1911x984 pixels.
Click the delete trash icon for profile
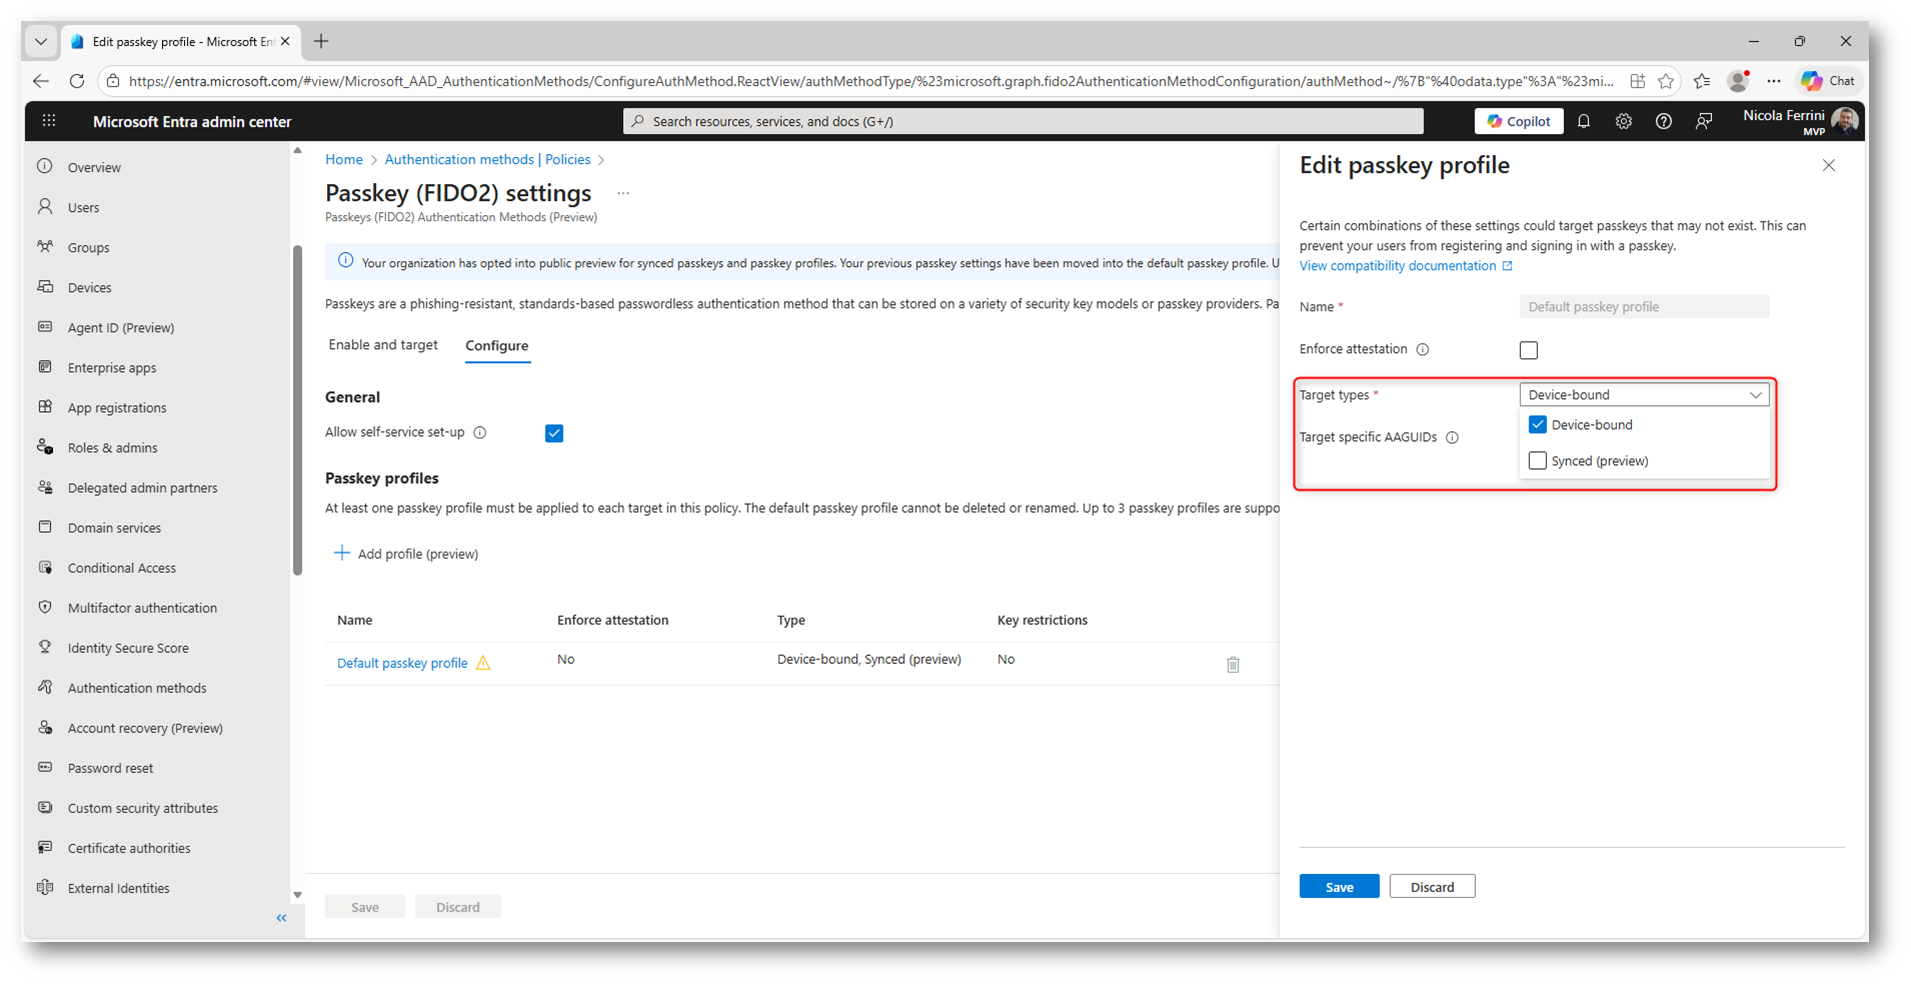[1232, 665]
